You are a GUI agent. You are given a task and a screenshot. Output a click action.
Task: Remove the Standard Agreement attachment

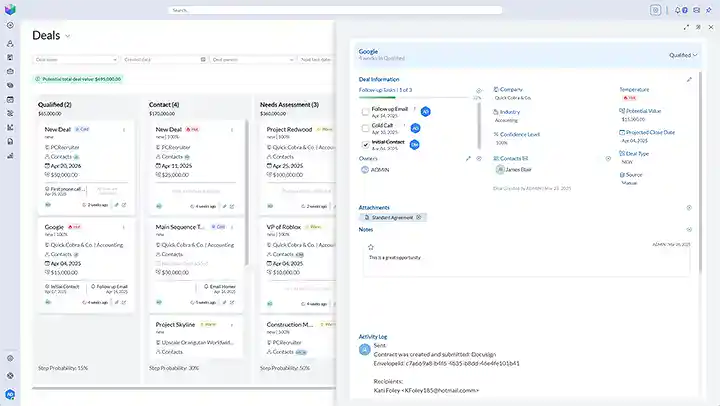tap(419, 217)
